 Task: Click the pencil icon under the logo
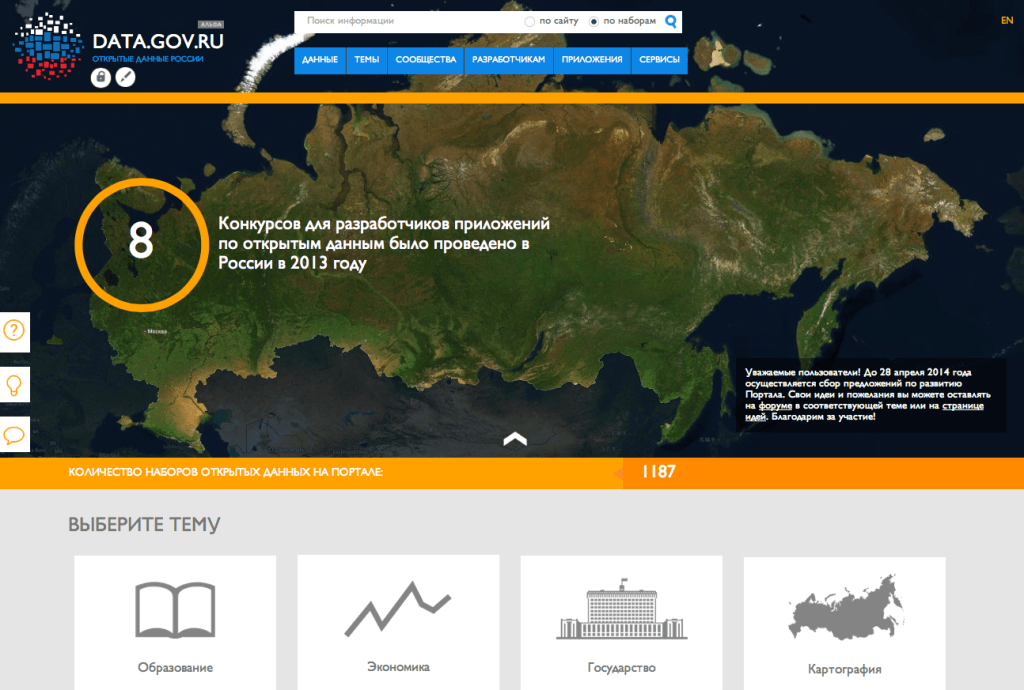pyautogui.click(x=125, y=77)
